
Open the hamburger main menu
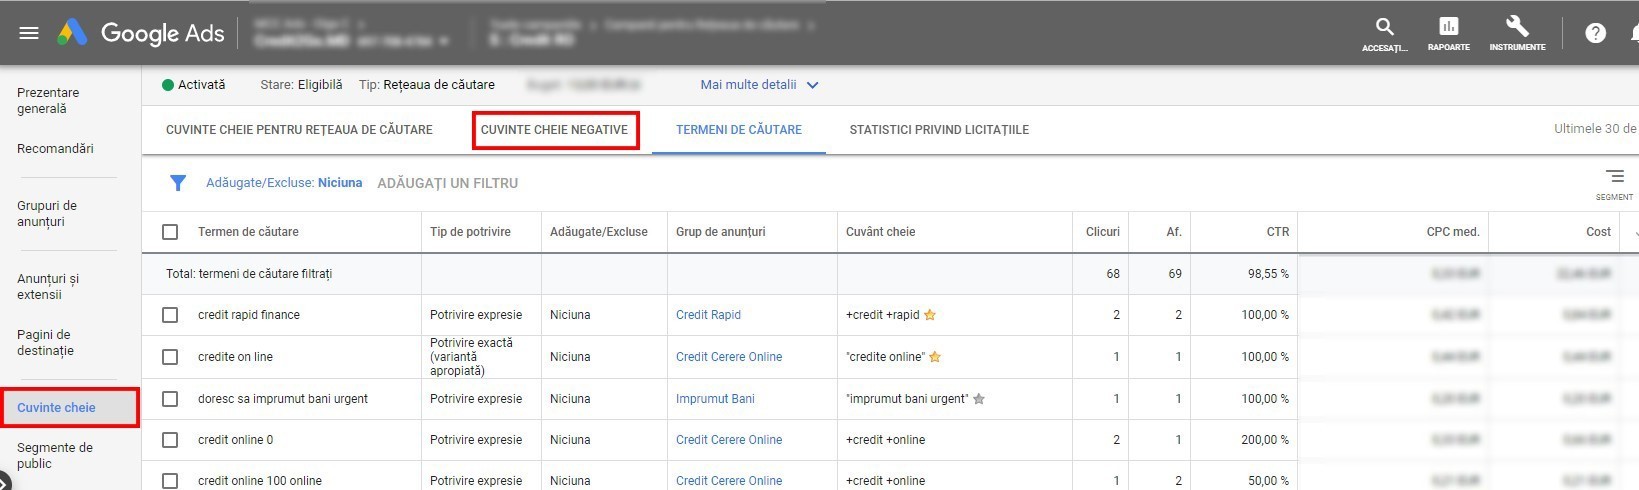click(x=29, y=33)
